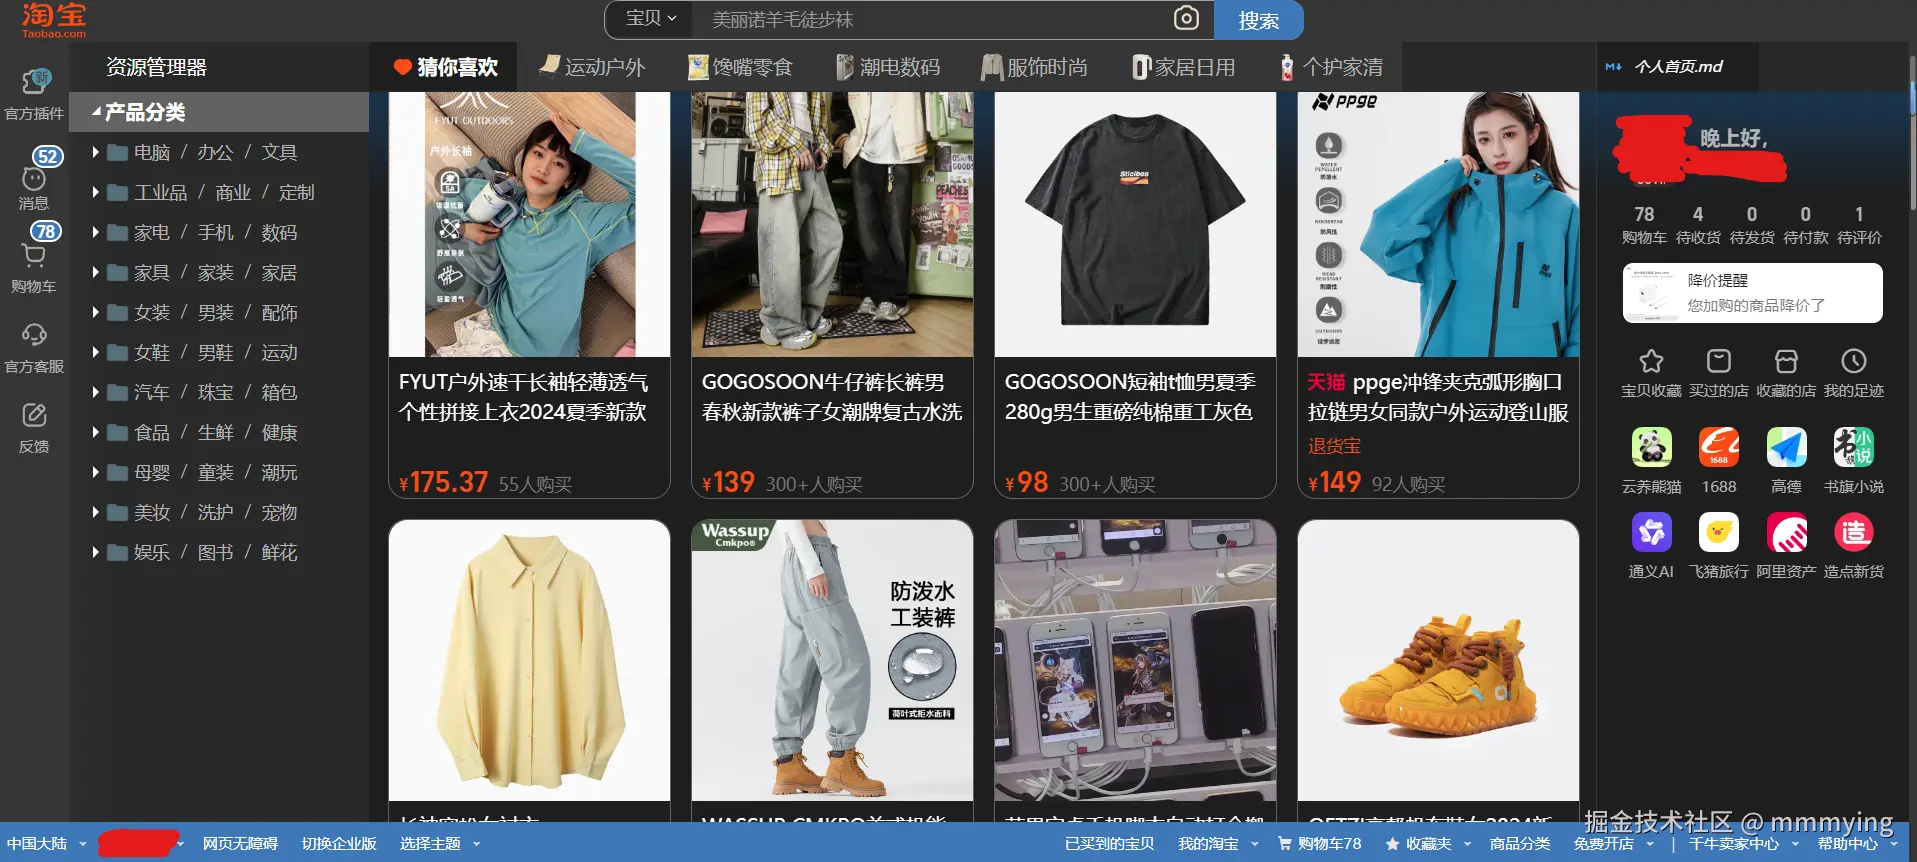
Task: Open 收藏的店 shop icon
Action: [1786, 361]
